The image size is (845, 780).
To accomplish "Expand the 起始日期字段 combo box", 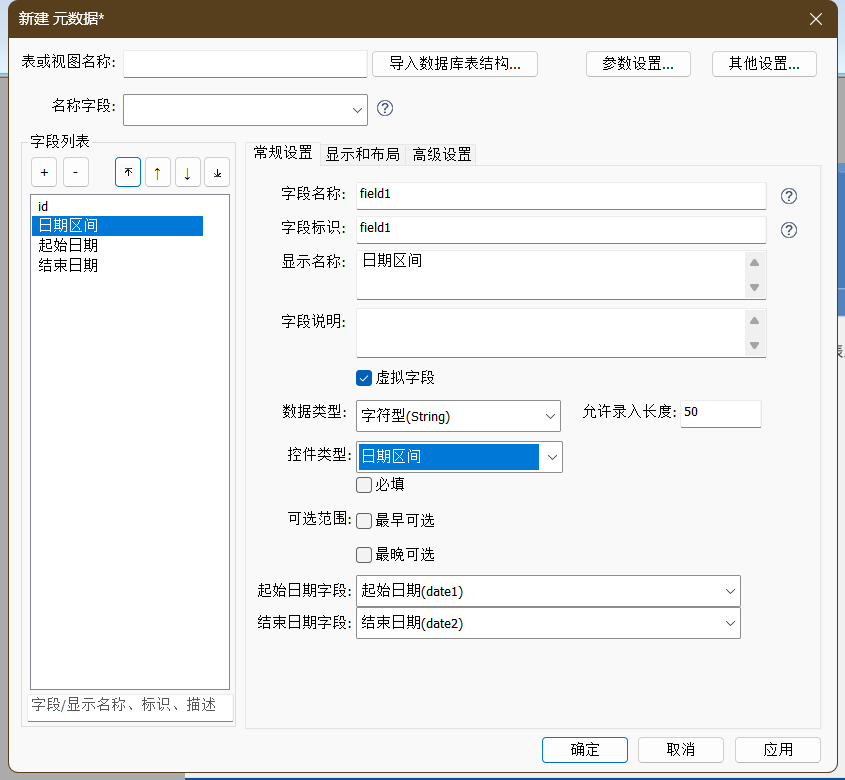I will point(729,591).
